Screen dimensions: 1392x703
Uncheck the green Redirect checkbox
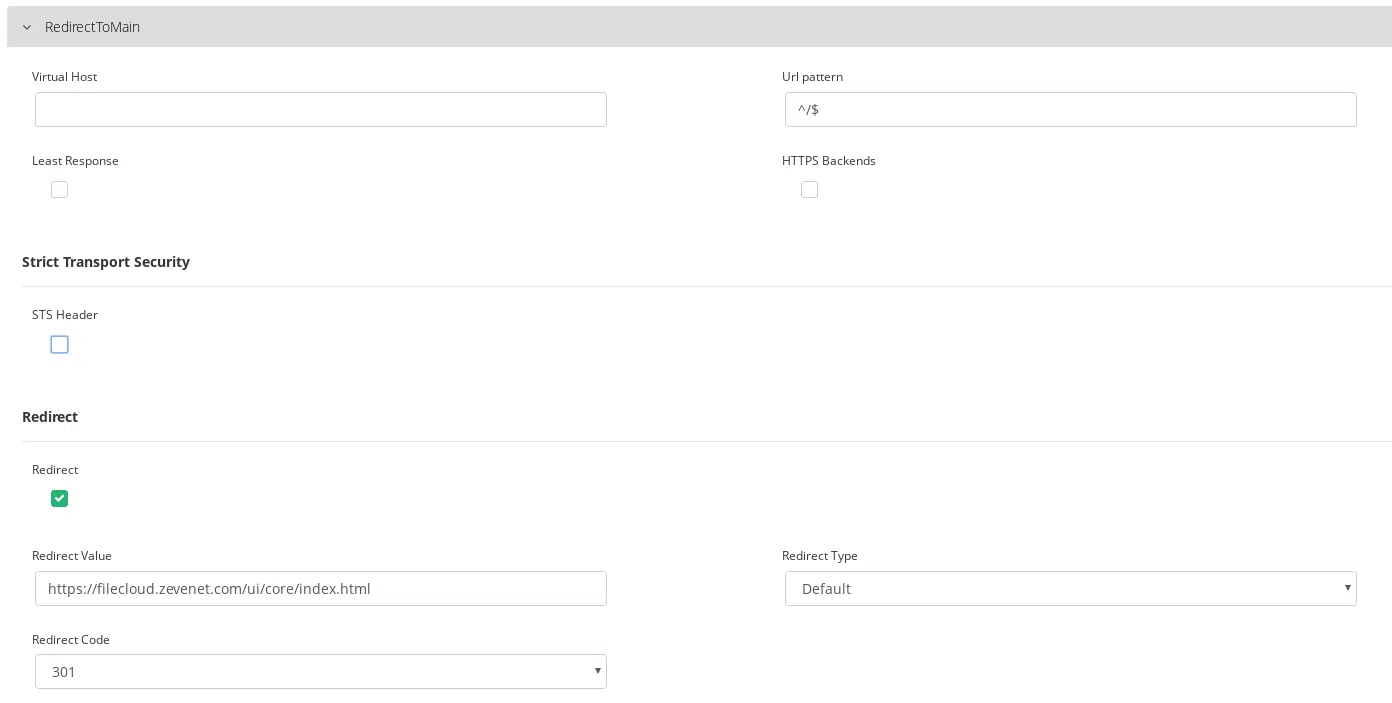coord(60,498)
